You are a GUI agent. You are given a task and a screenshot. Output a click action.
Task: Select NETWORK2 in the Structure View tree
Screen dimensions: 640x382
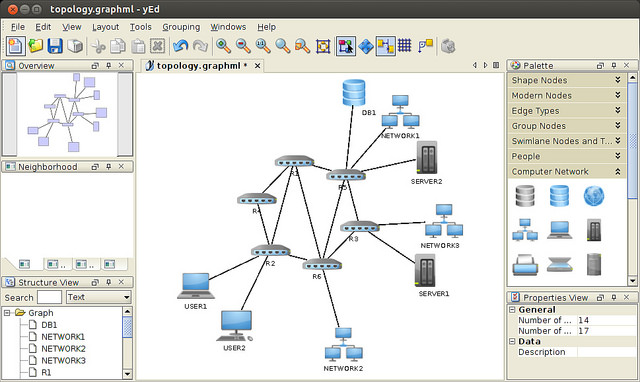click(63, 349)
